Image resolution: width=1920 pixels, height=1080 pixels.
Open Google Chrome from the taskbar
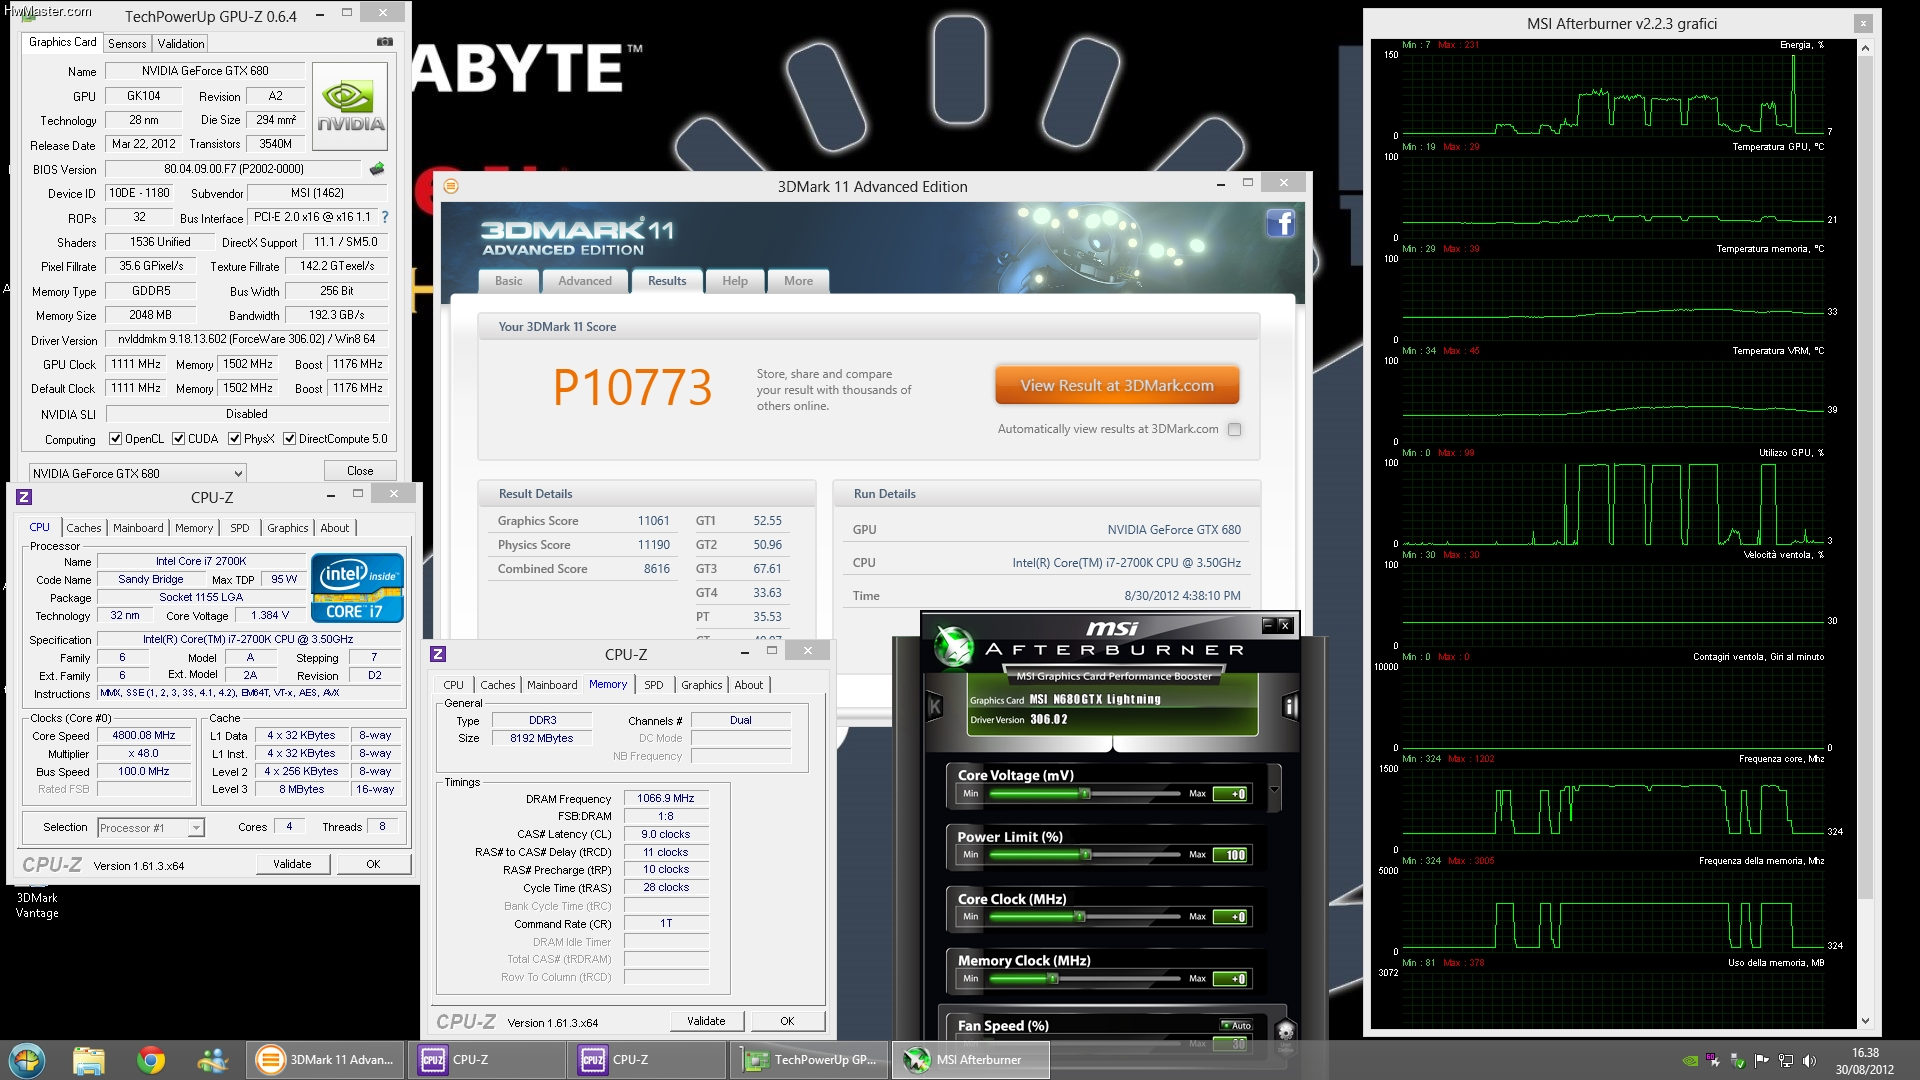point(151,1060)
